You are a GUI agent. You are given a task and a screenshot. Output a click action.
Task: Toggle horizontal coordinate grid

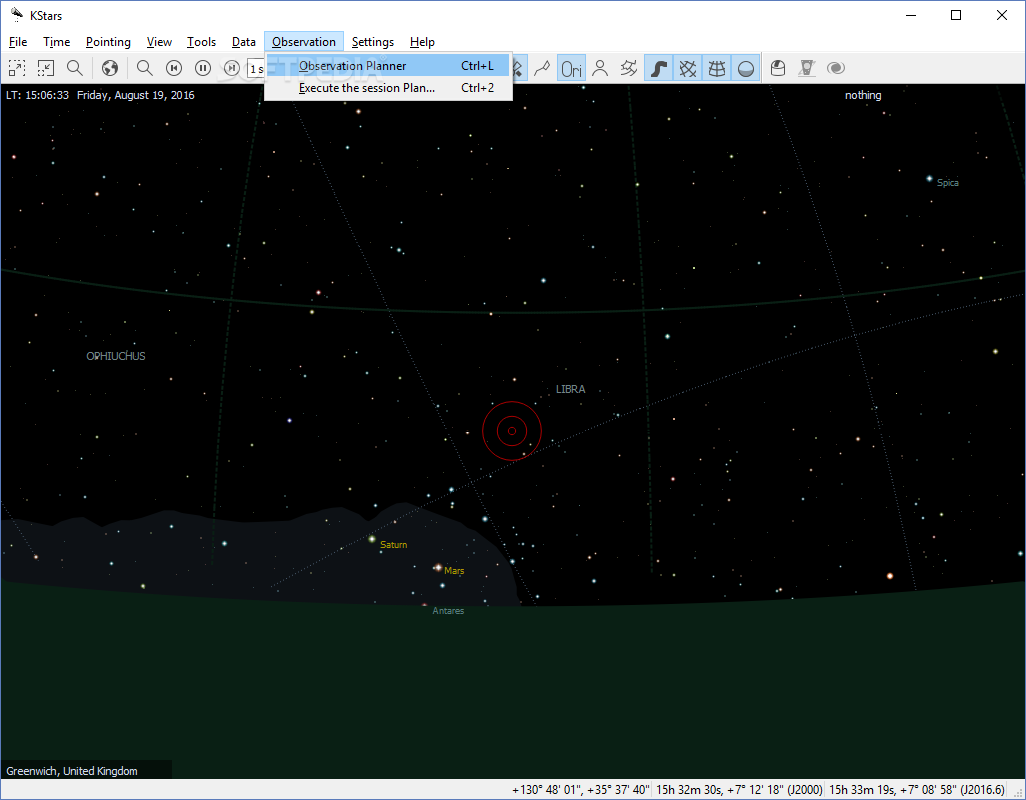tap(716, 68)
